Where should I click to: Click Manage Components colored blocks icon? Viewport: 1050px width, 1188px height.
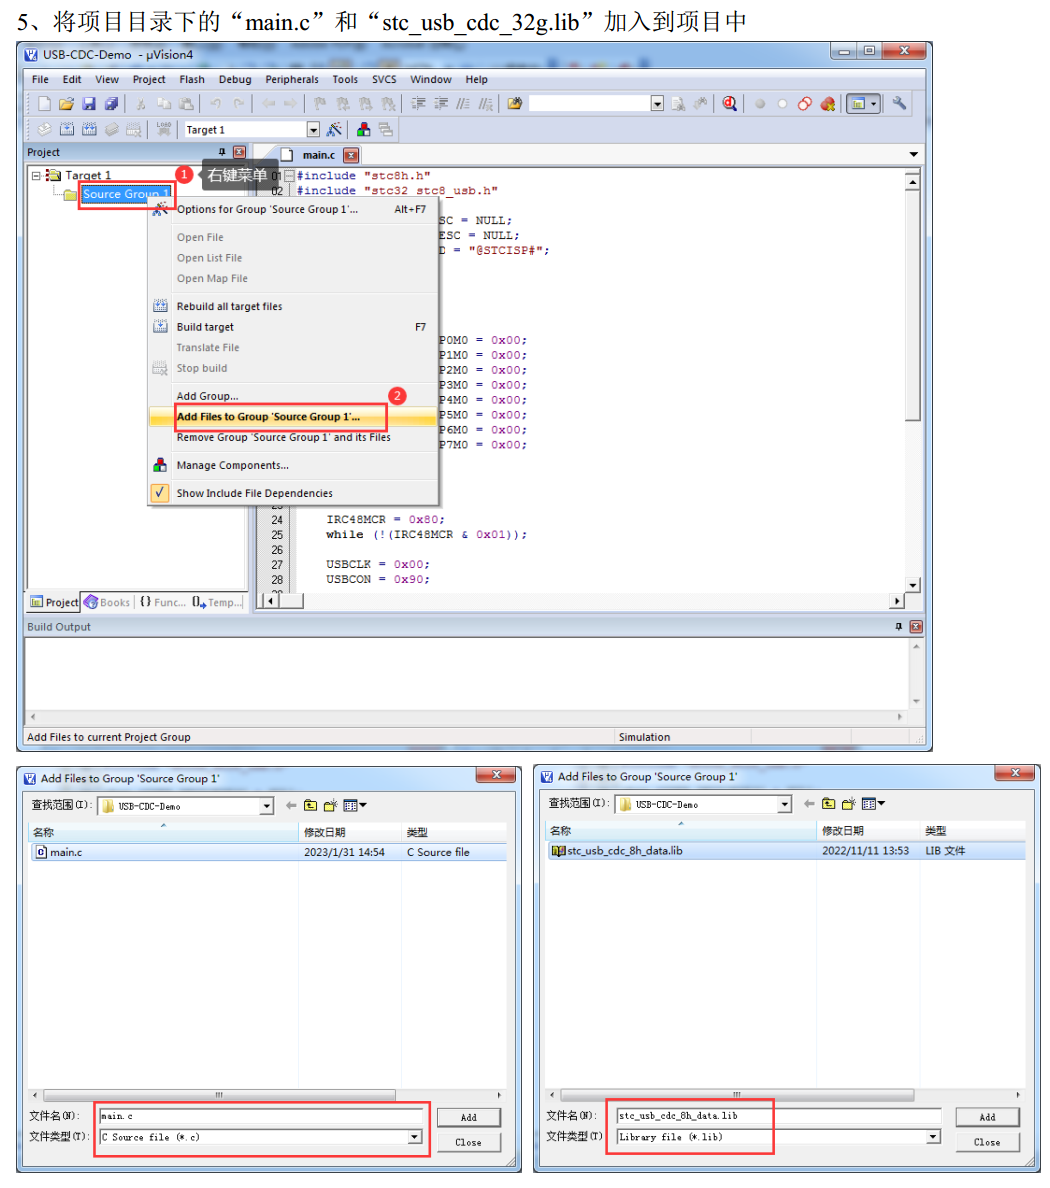(x=364, y=130)
